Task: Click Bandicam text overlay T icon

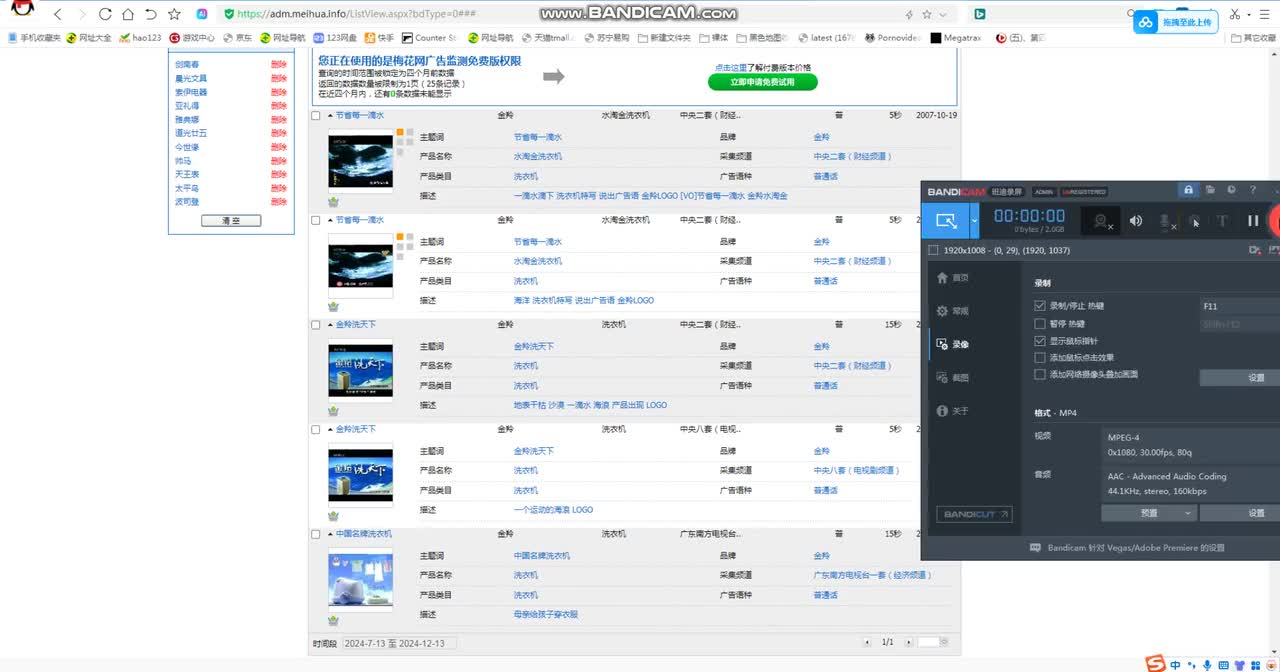Action: point(1222,221)
